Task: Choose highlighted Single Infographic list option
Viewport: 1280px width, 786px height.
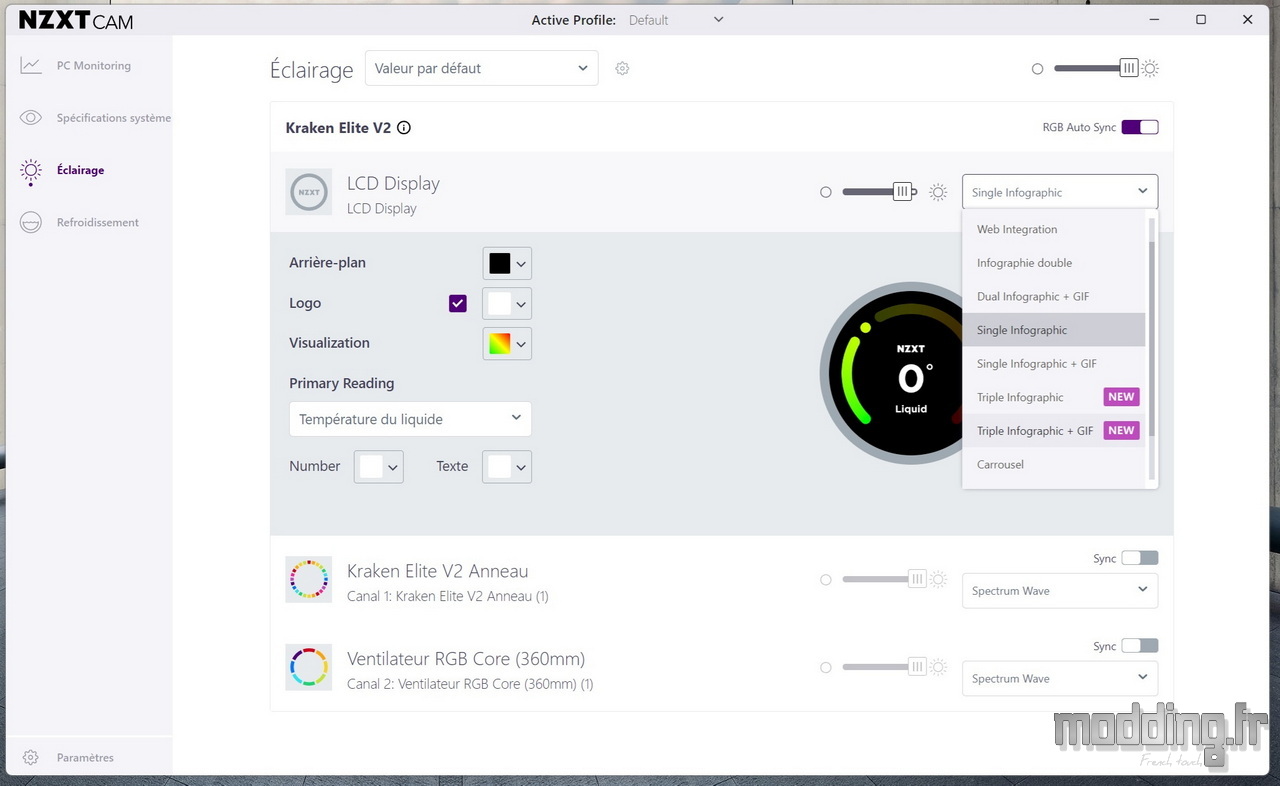Action: click(x=1054, y=330)
